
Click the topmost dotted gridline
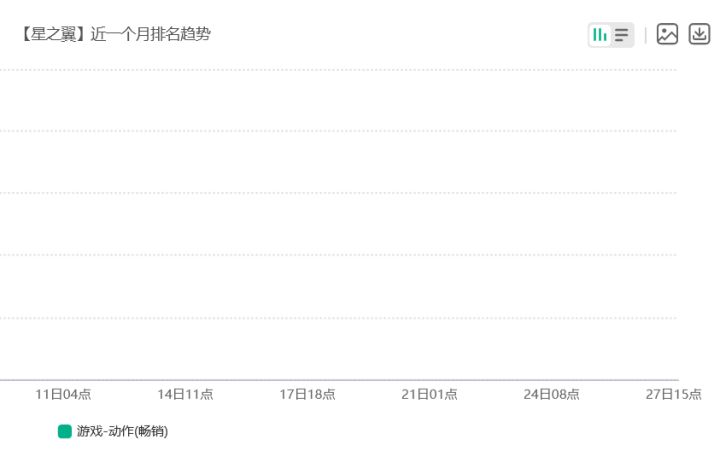click(338, 70)
